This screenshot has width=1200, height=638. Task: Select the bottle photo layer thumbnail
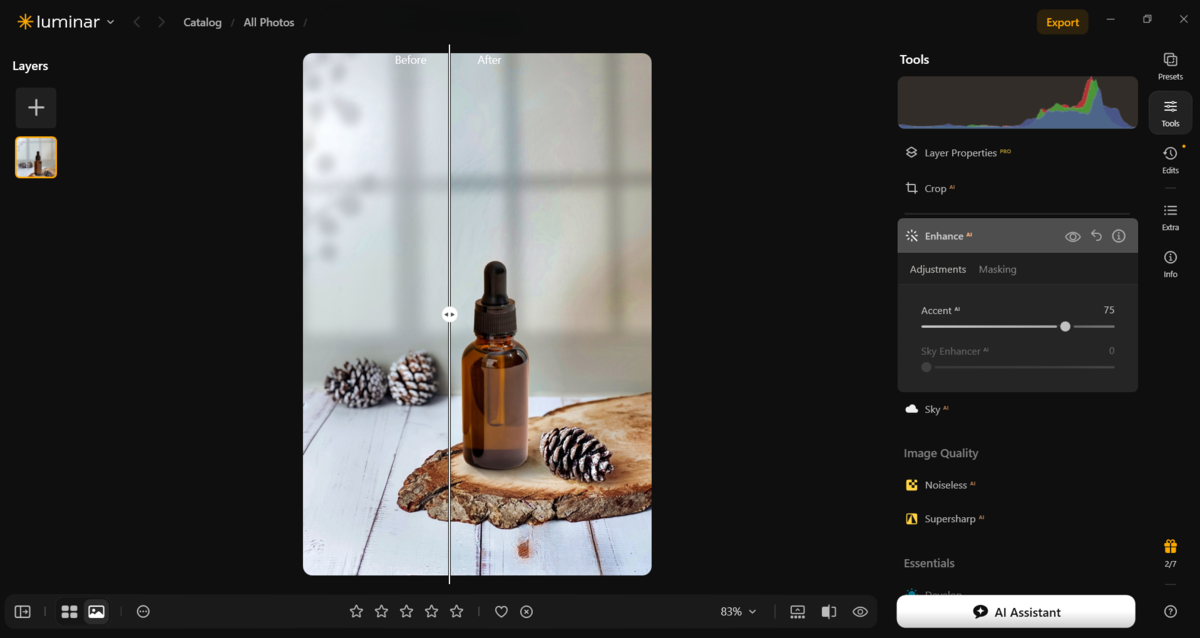tap(36, 157)
